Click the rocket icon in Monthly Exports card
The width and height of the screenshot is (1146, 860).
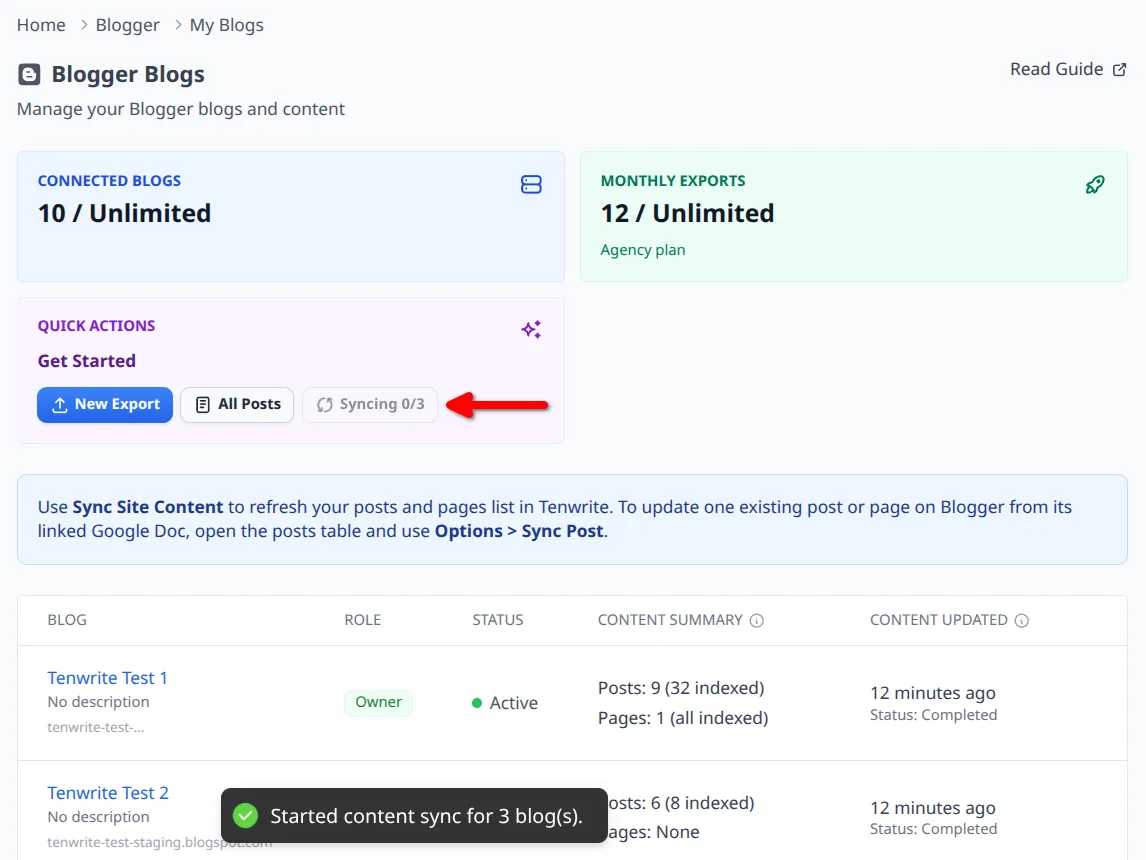coord(1095,185)
